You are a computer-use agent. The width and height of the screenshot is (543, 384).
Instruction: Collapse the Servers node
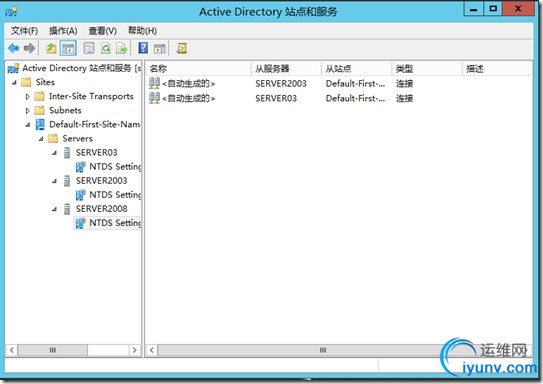[41, 139]
